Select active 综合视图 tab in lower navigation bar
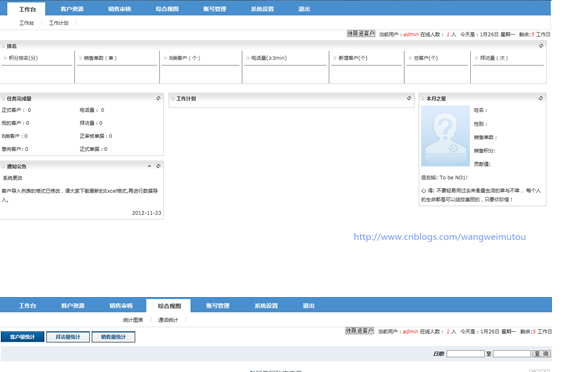The height and width of the screenshot is (372, 565). tap(169, 306)
